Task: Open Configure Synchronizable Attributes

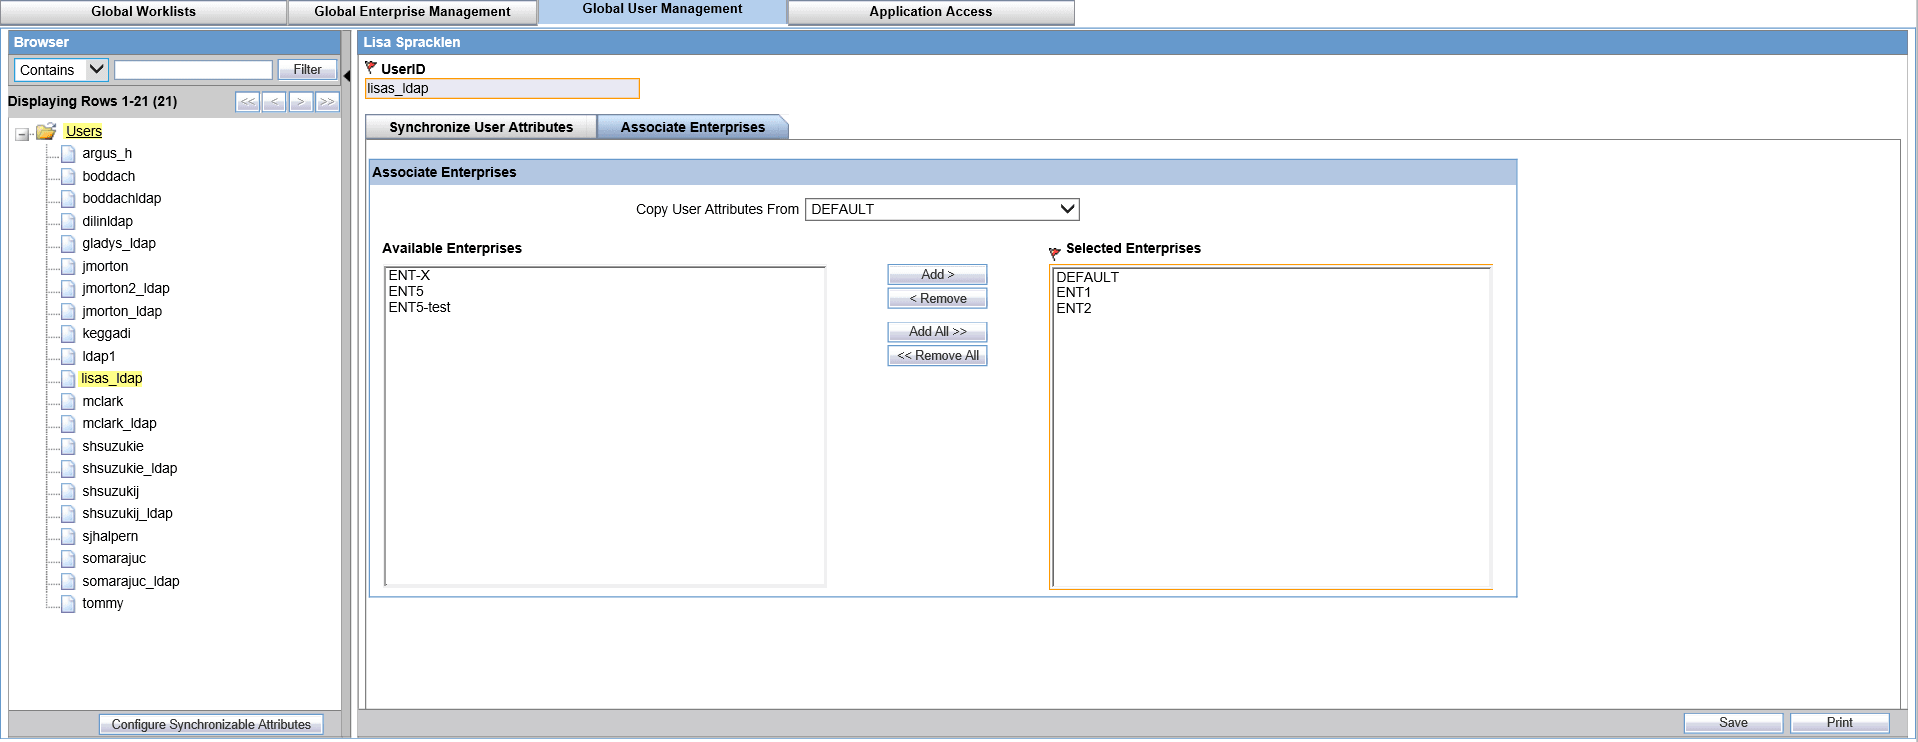Action: tap(211, 724)
